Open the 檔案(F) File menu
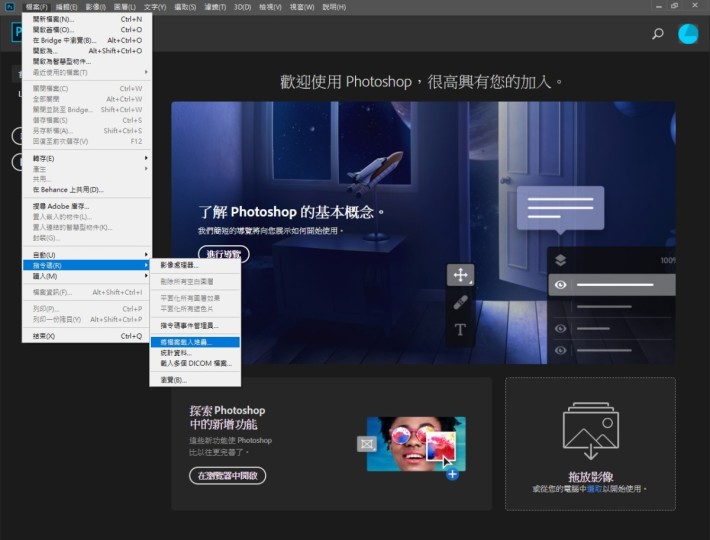 (36, 7)
